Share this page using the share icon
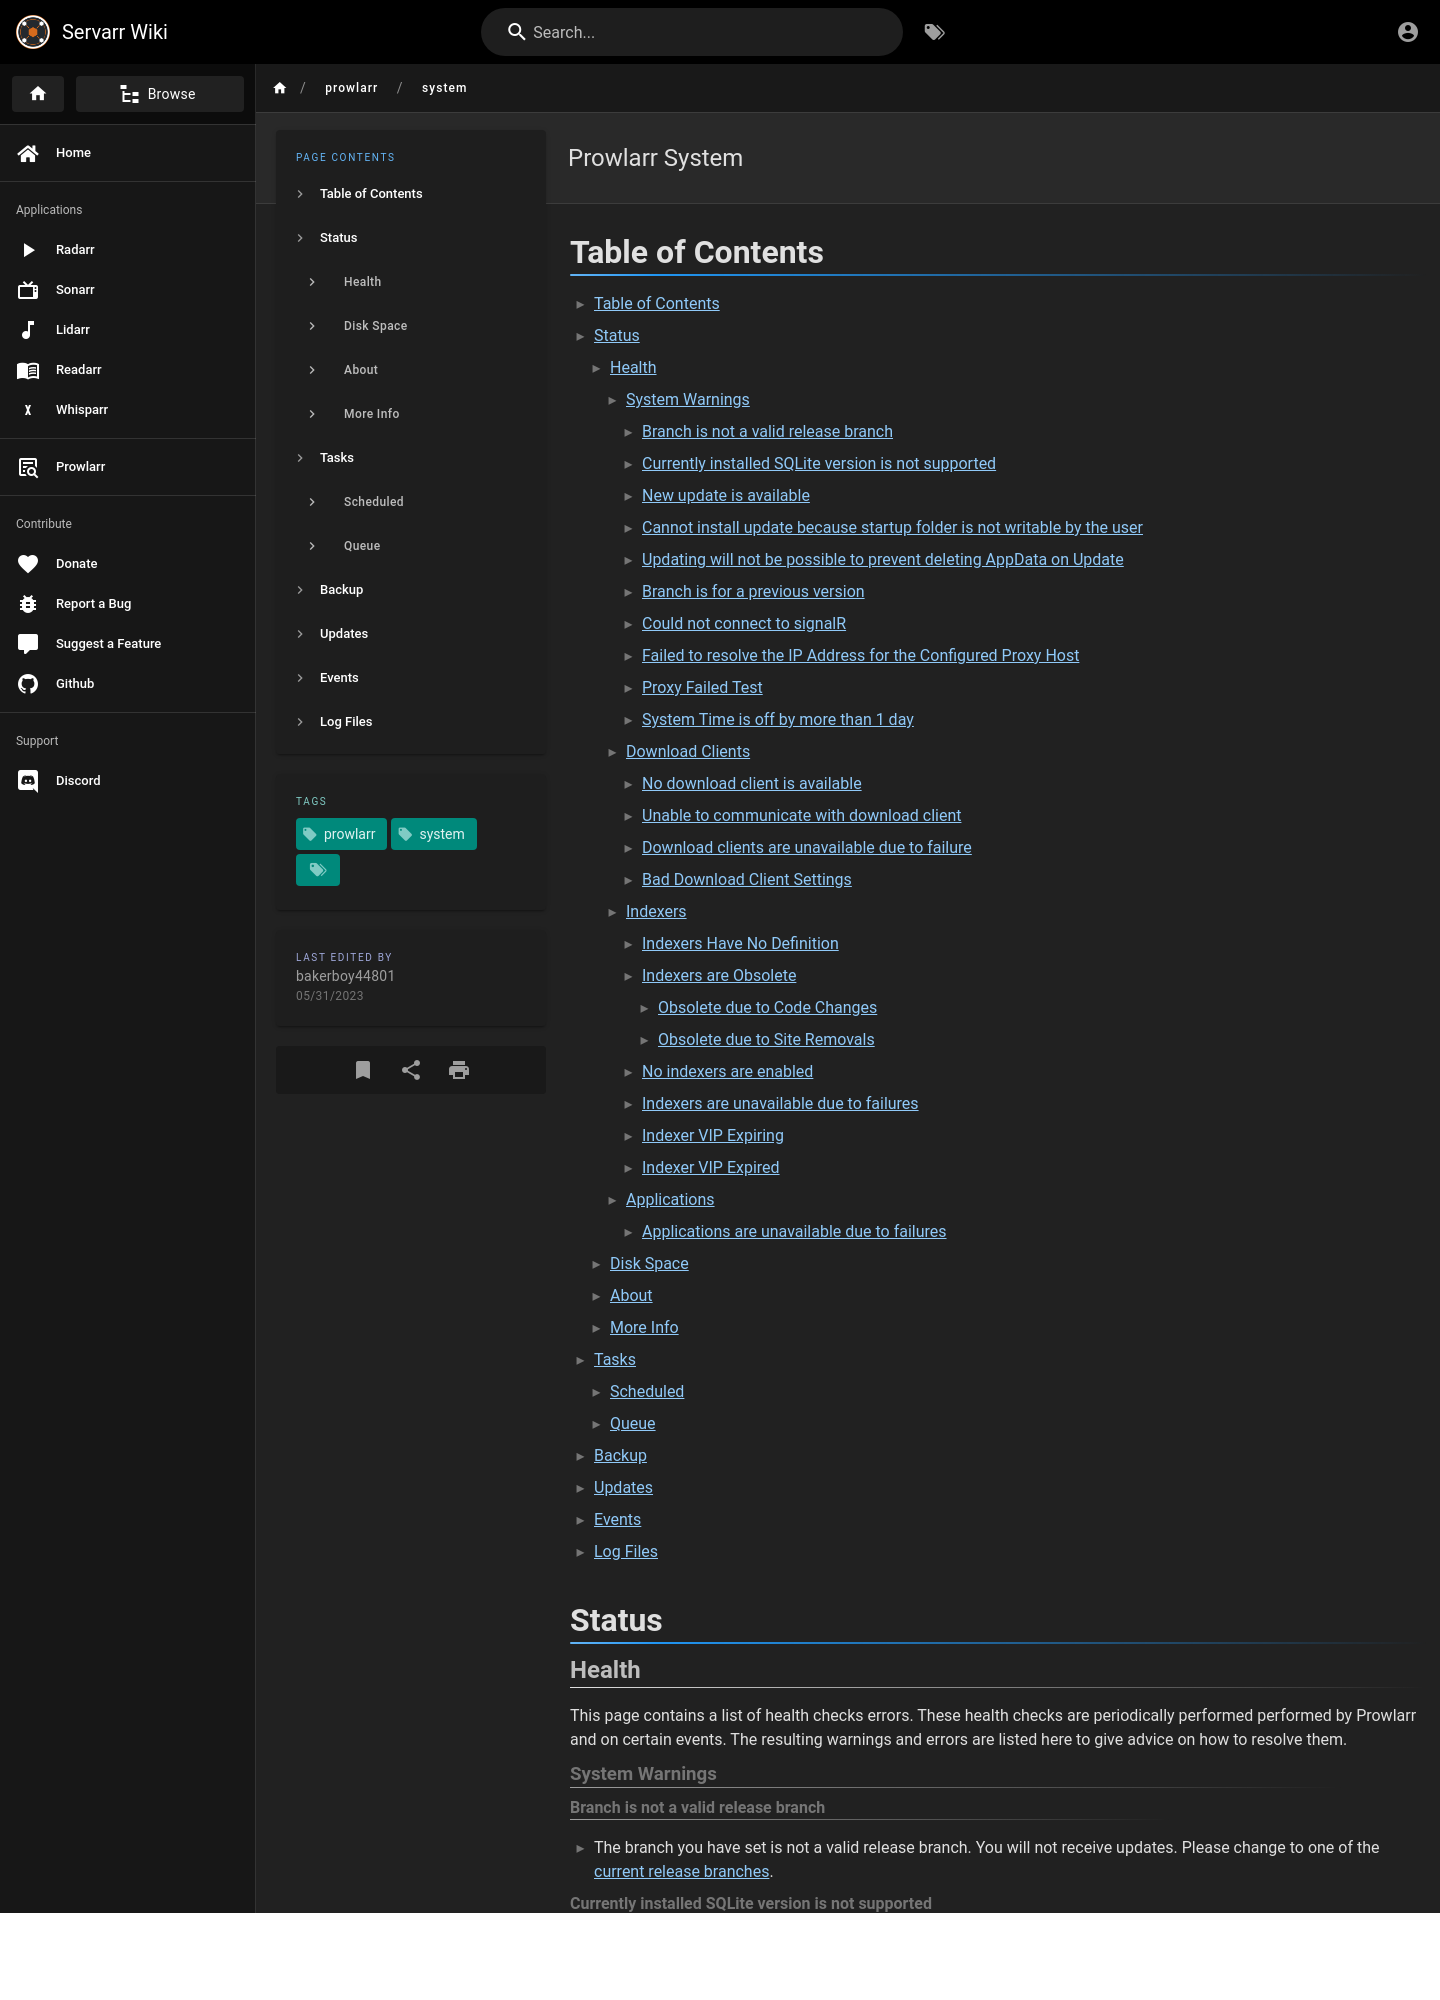Viewport: 1440px width, 2000px height. [x=411, y=1070]
